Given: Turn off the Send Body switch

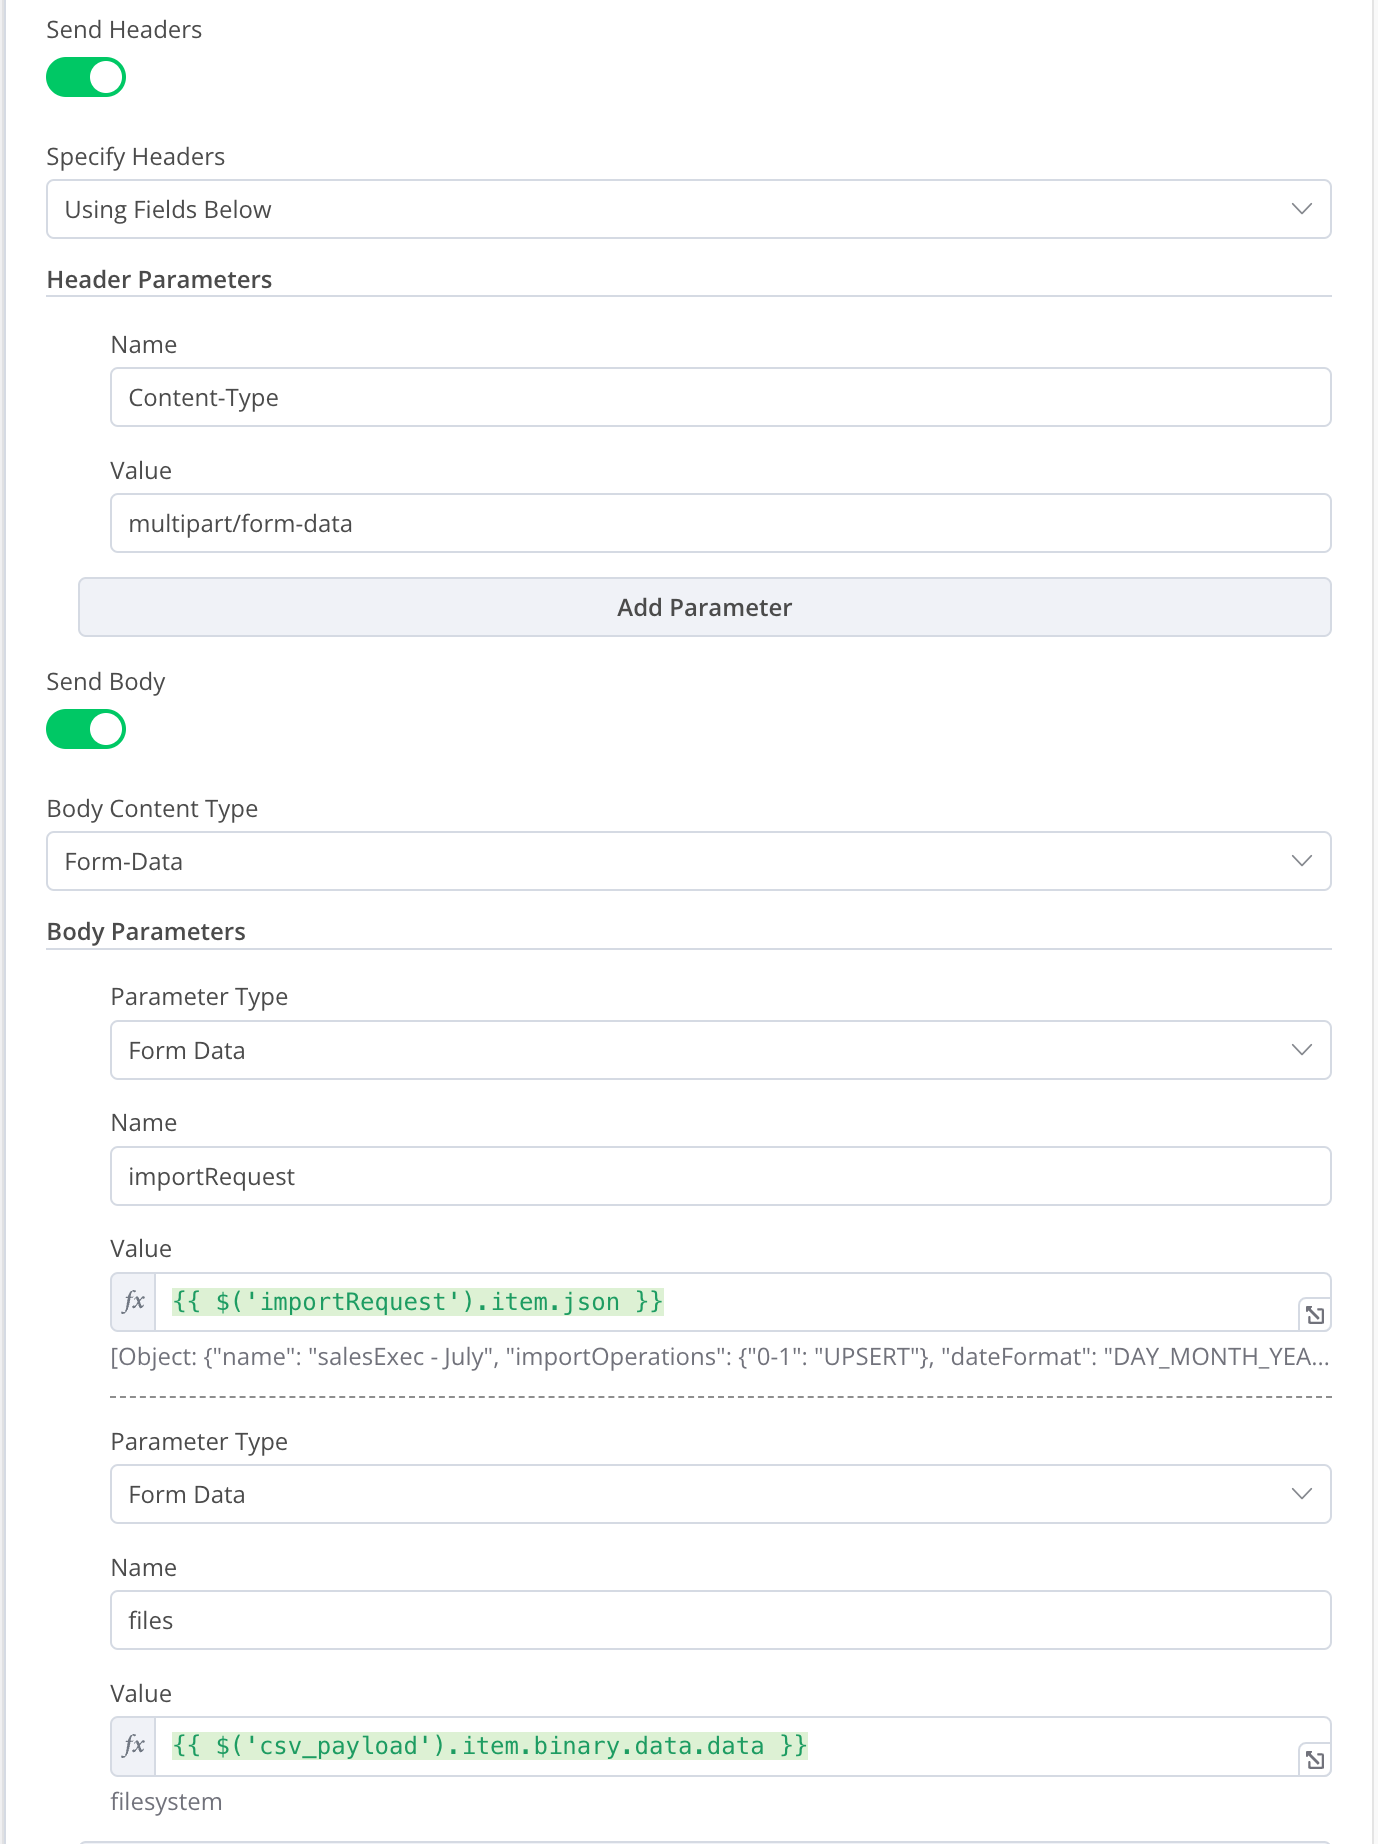Looking at the screenshot, I should (x=86, y=729).
